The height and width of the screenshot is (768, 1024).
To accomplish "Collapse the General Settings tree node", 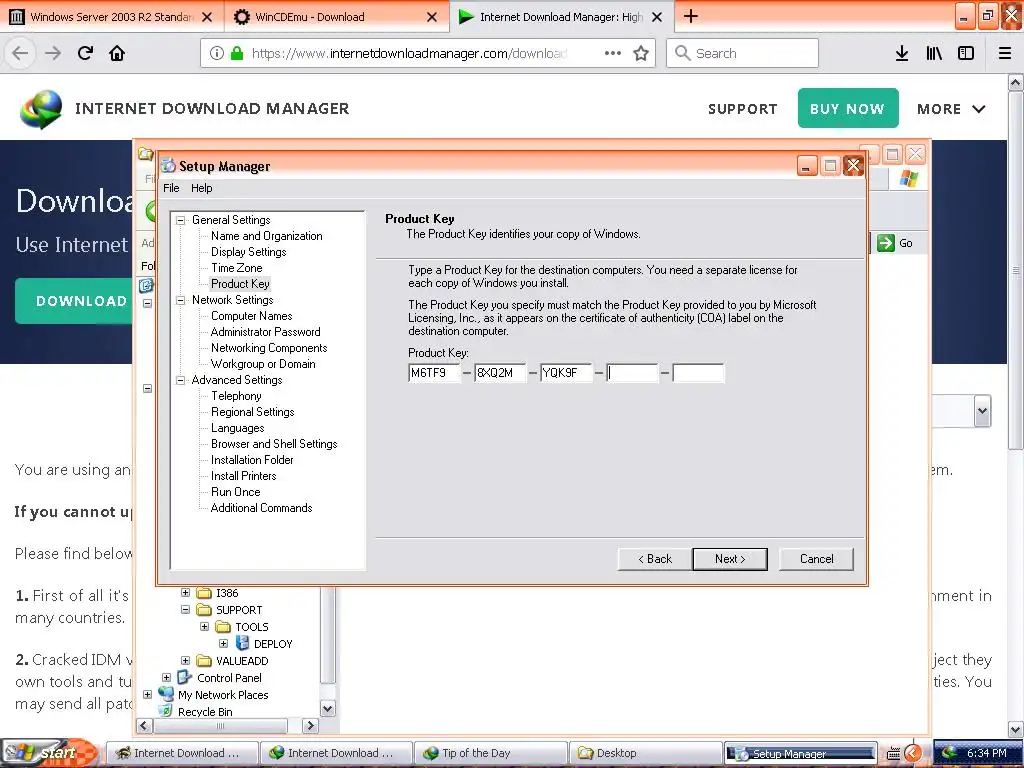I will [181, 221].
